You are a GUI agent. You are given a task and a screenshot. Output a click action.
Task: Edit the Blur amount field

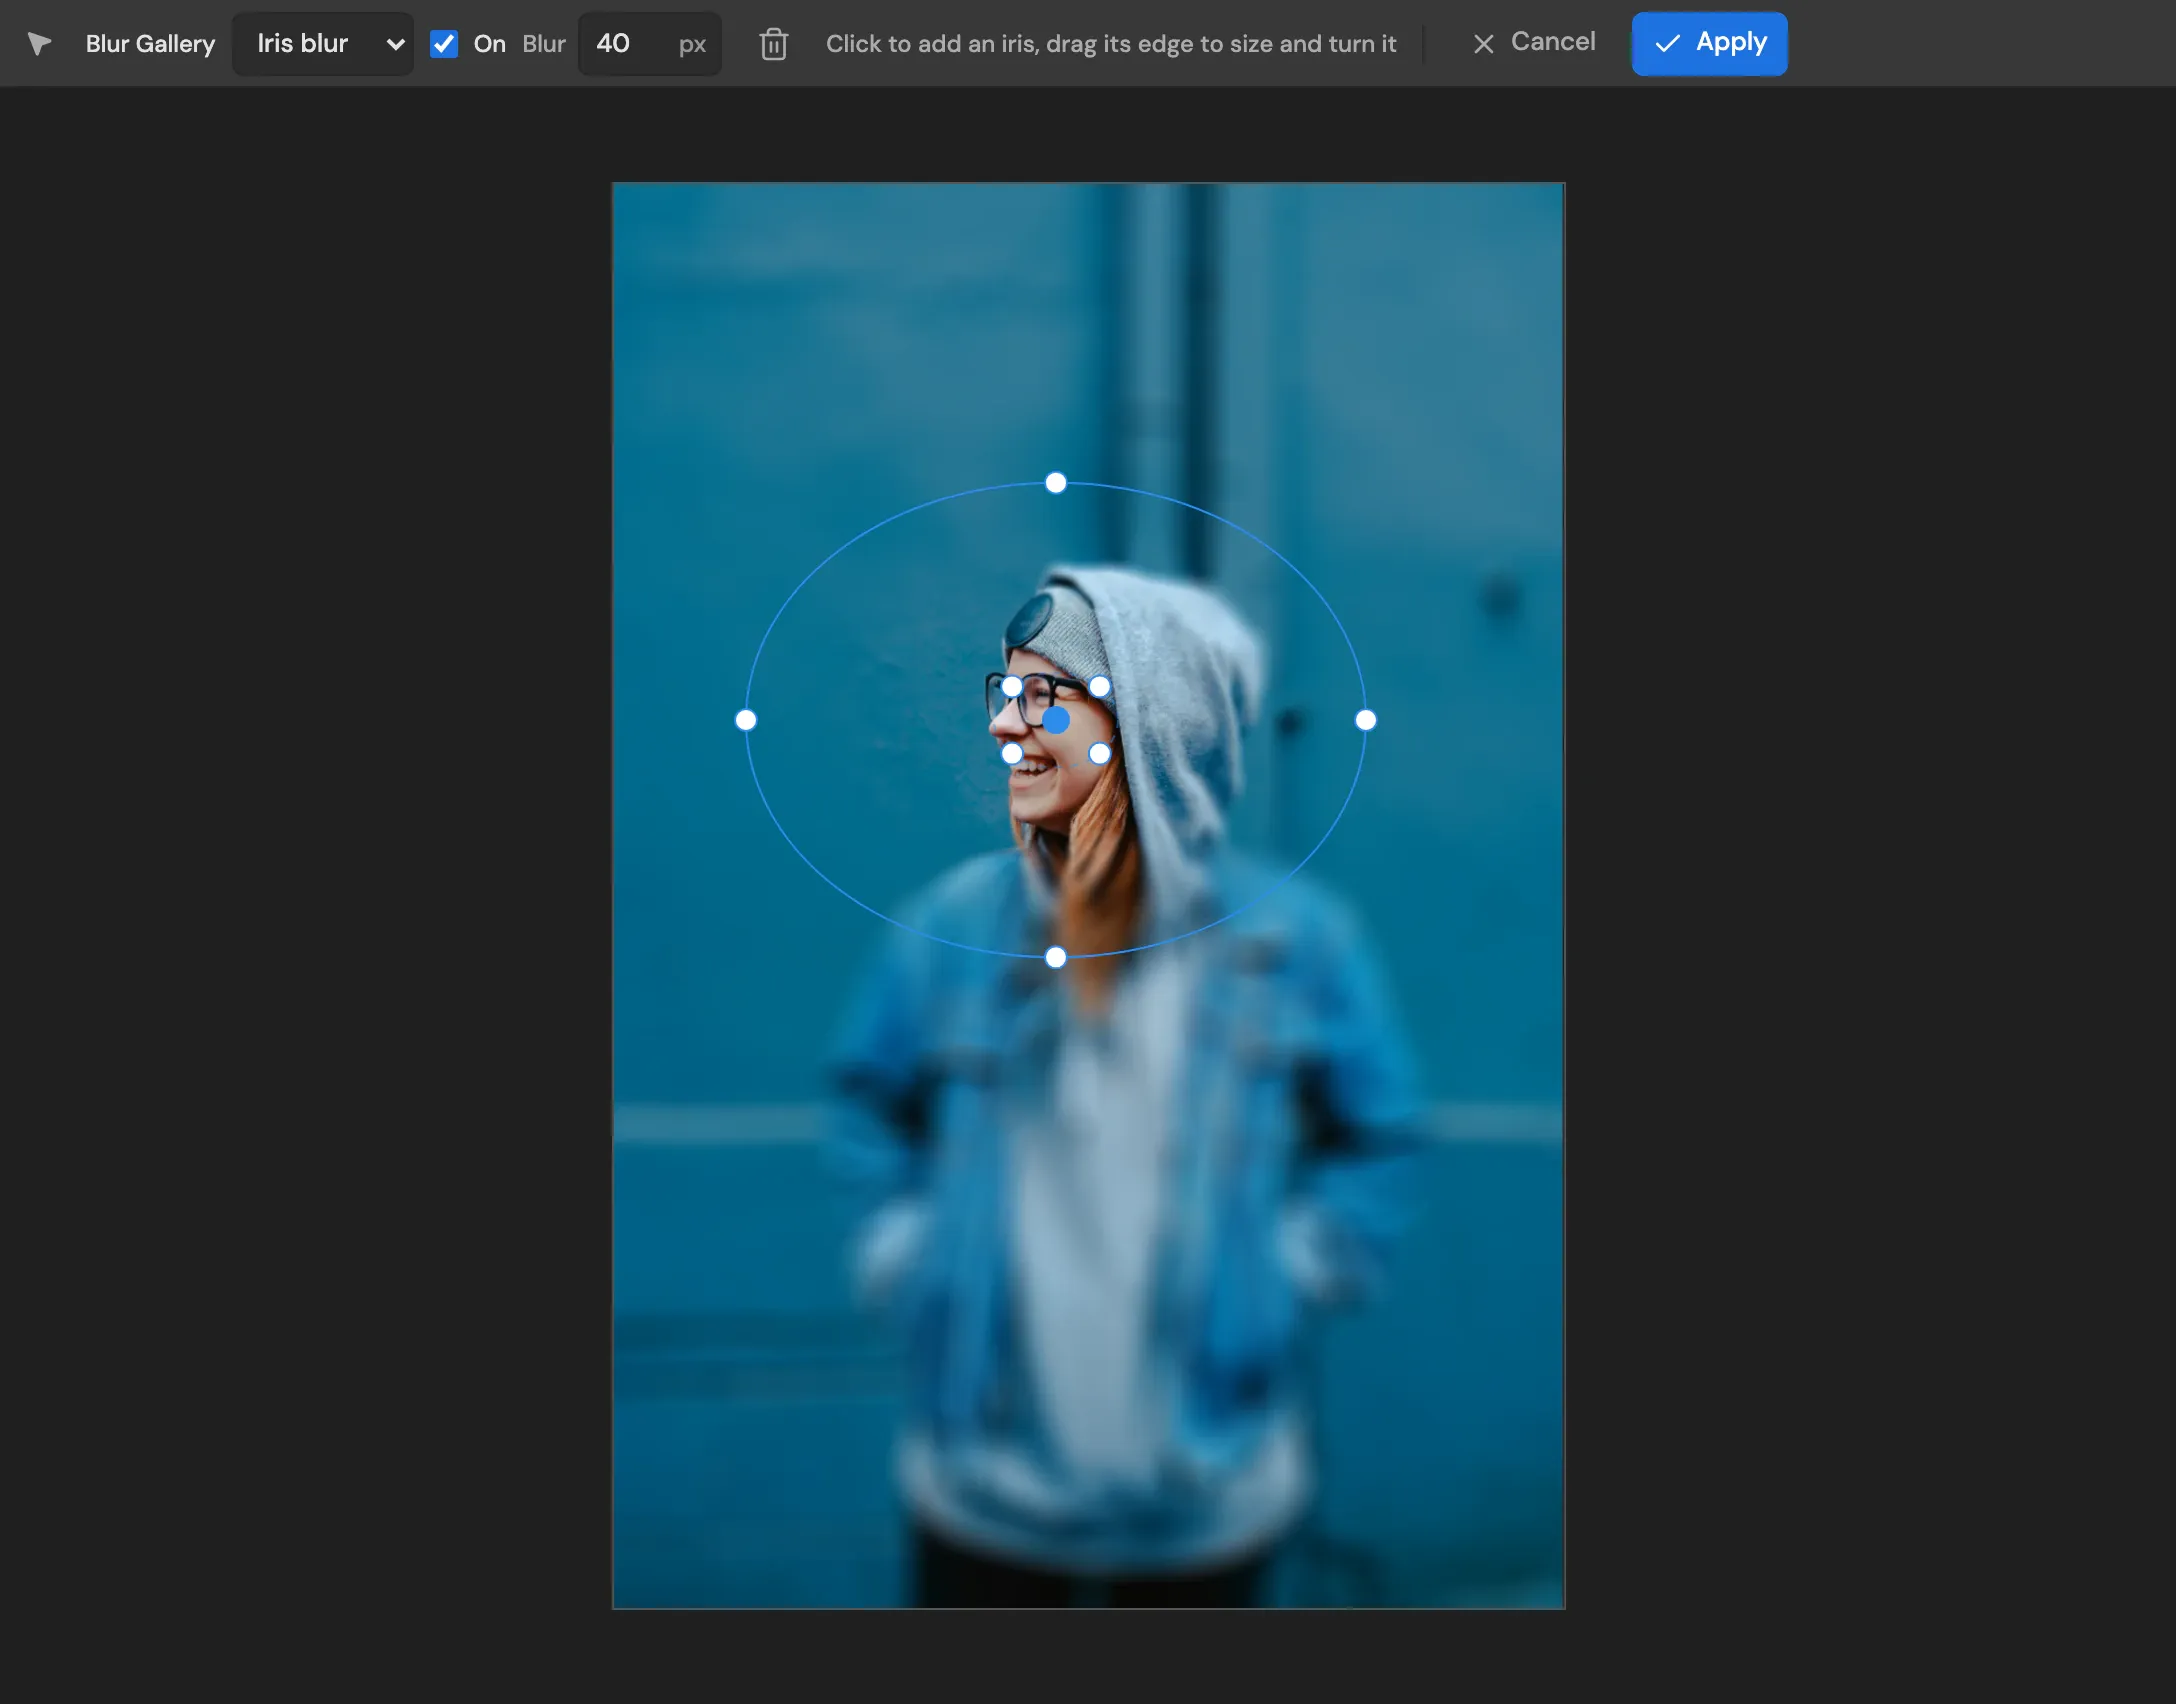tap(650, 44)
